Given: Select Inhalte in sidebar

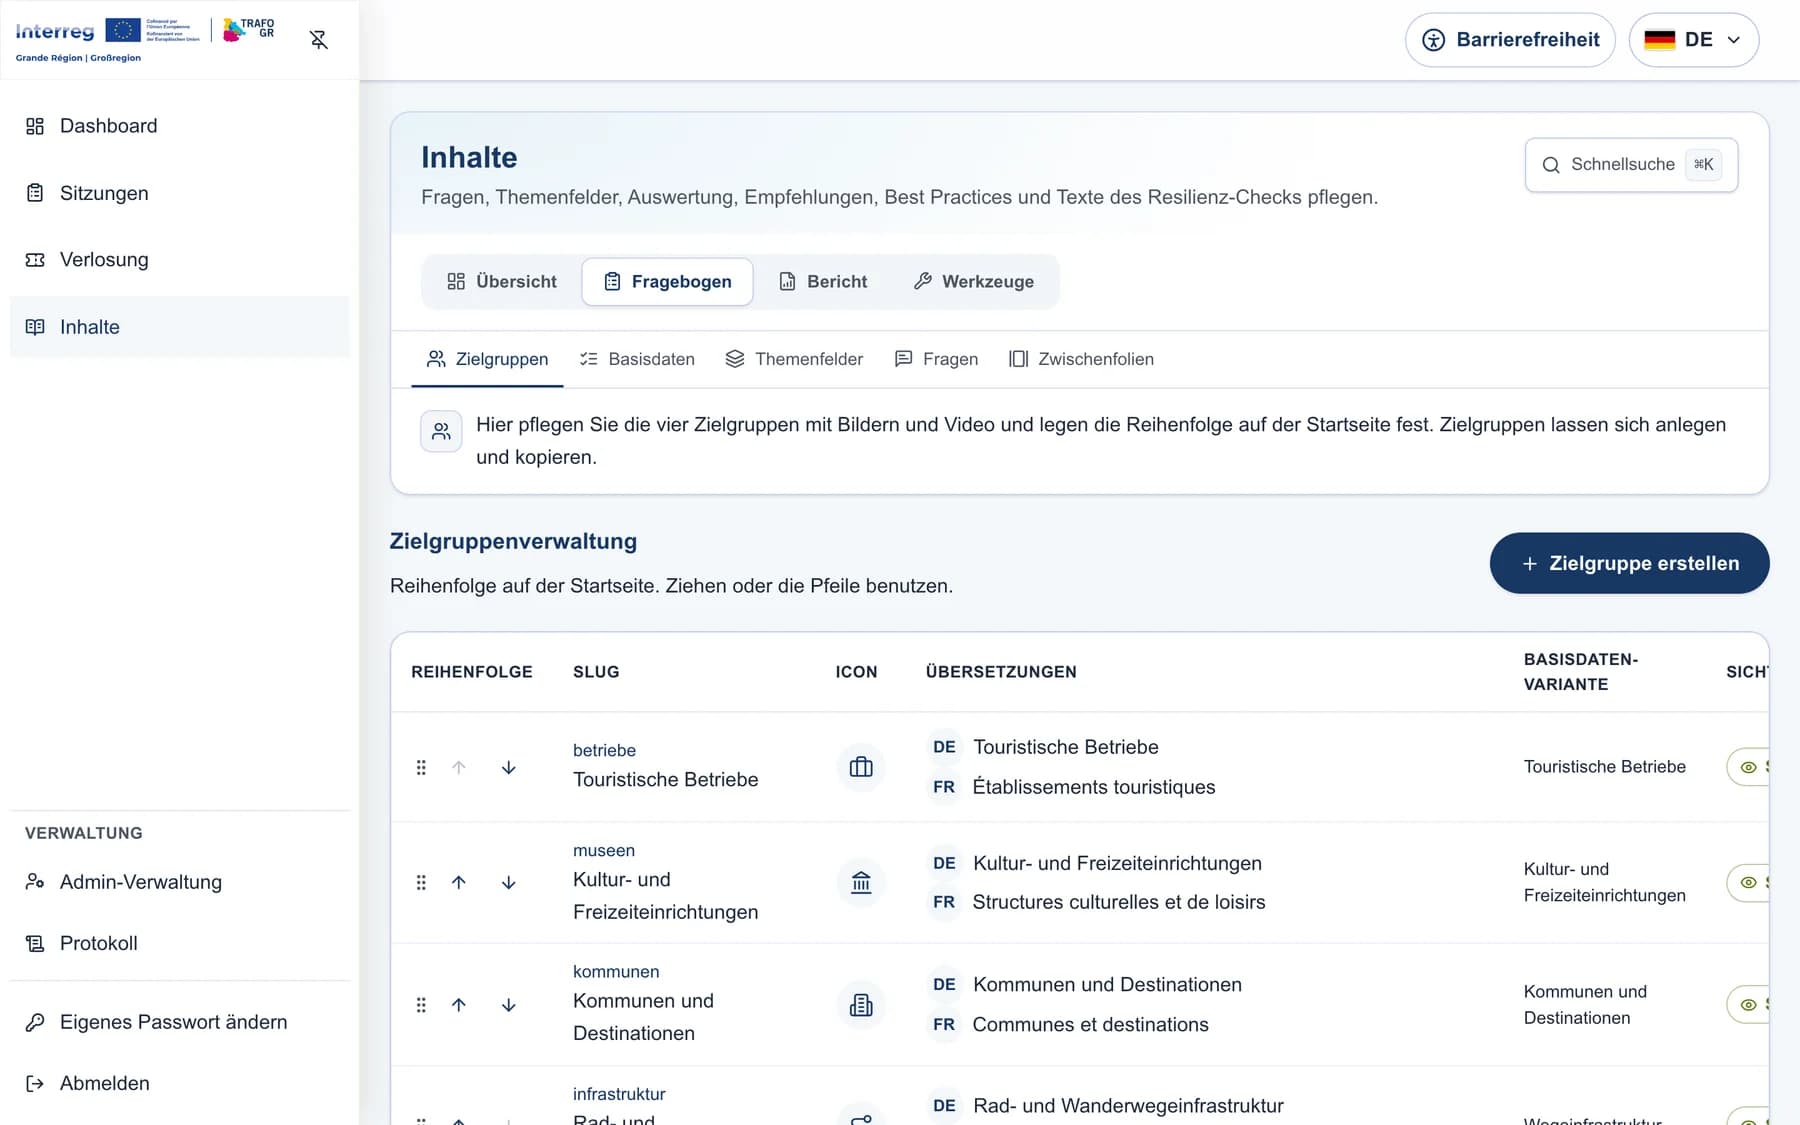Looking at the screenshot, I should click(180, 327).
